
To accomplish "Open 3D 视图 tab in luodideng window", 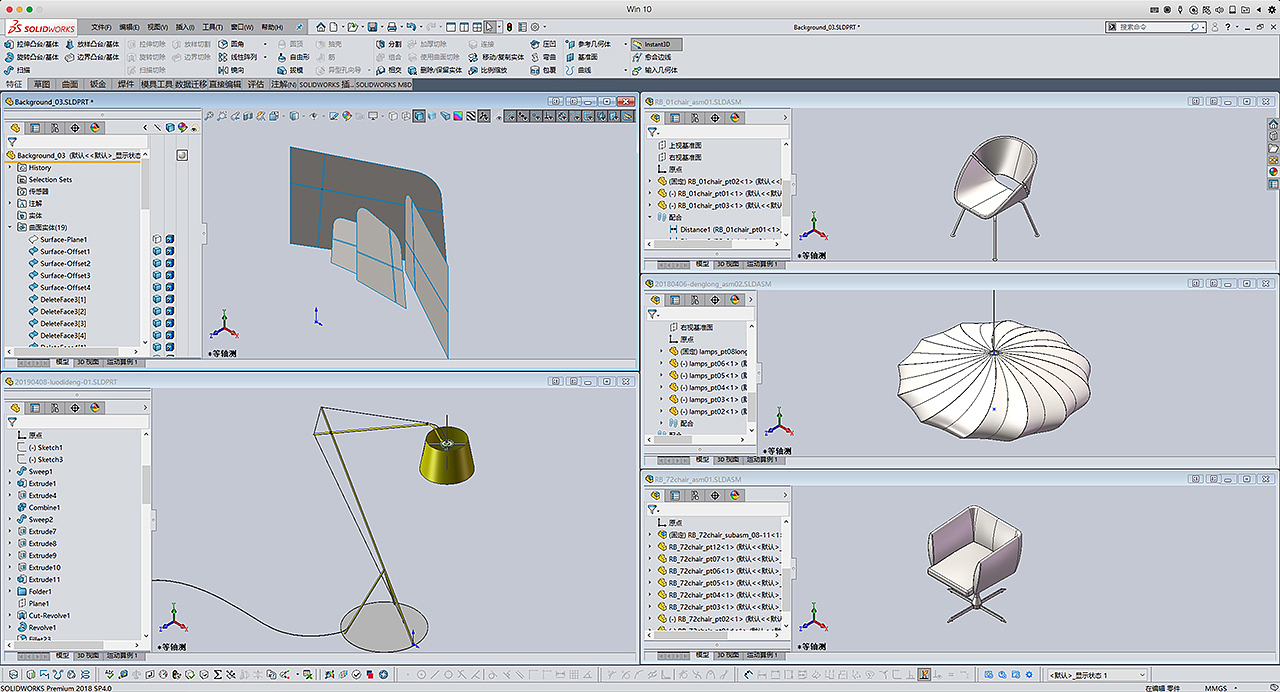I will (88, 656).
